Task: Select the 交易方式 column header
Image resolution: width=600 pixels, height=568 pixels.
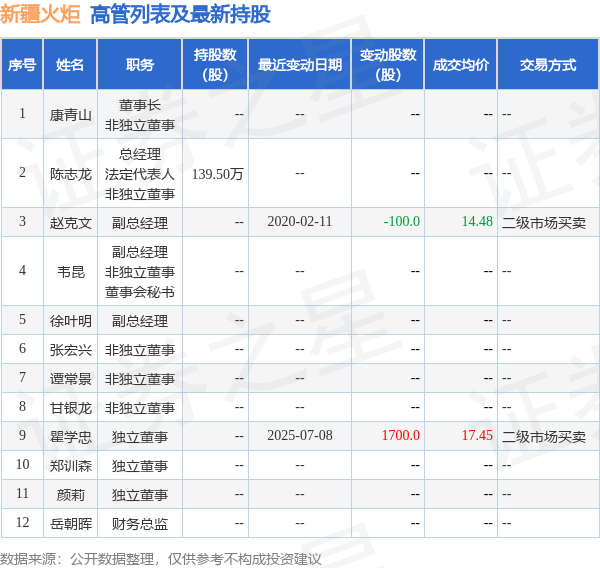Action: click(x=548, y=65)
